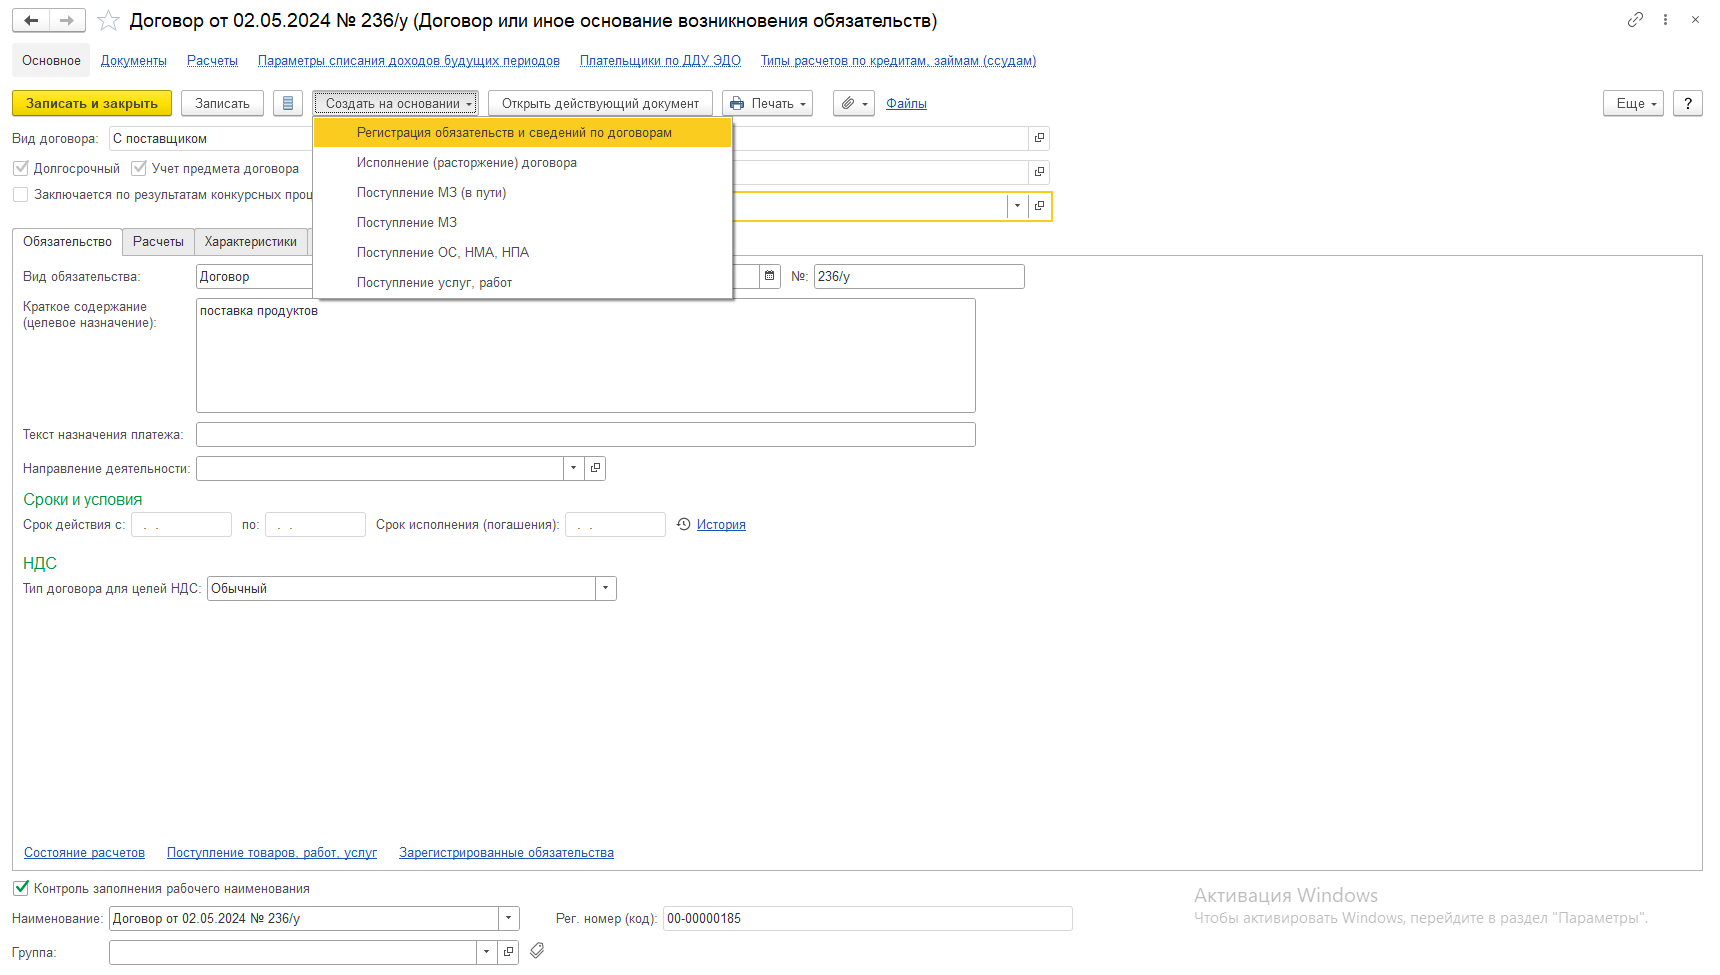Click the Вид договора field with С поставщиком

tap(211, 138)
